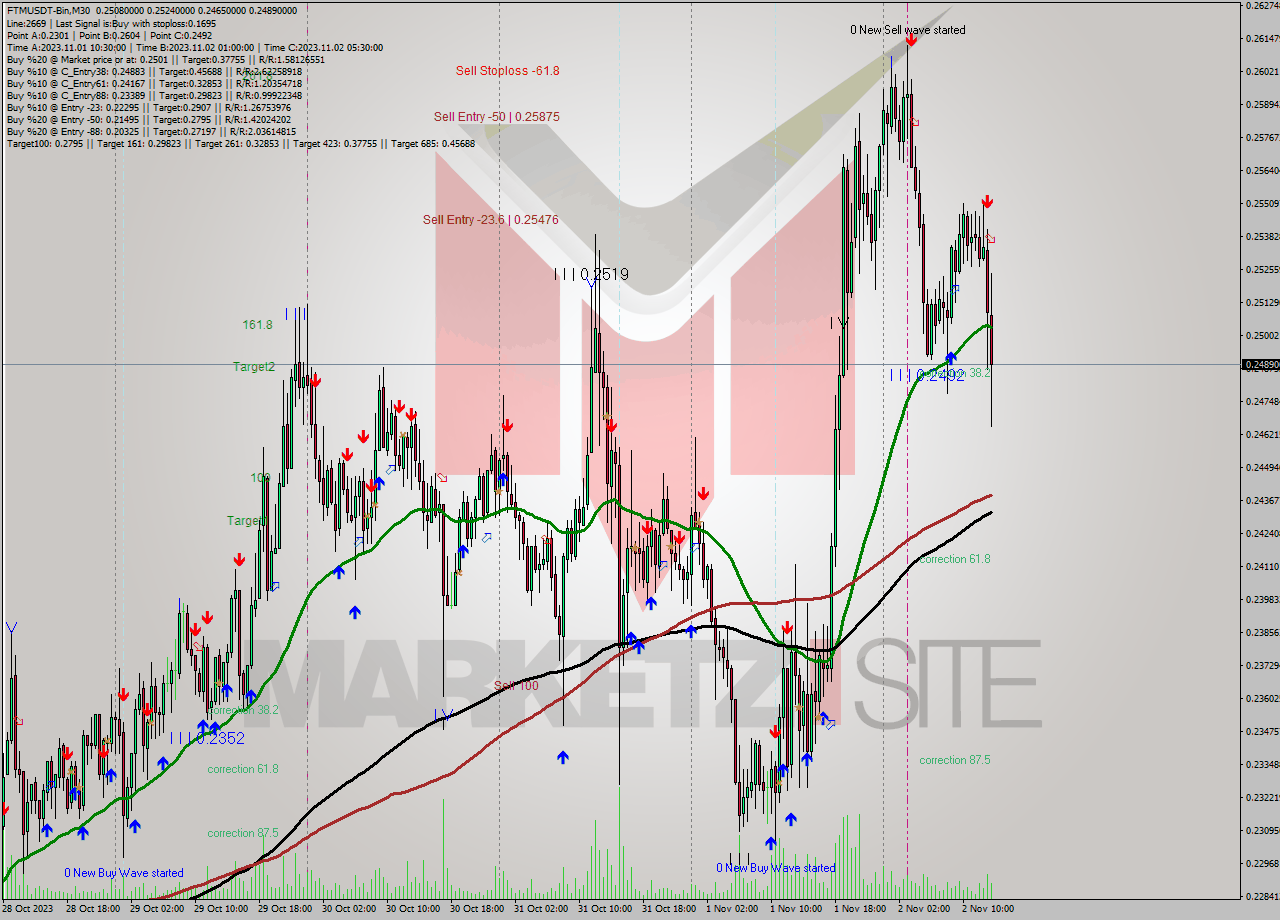
Task: Click price axis value 0.24367
Action: pos(1261,501)
